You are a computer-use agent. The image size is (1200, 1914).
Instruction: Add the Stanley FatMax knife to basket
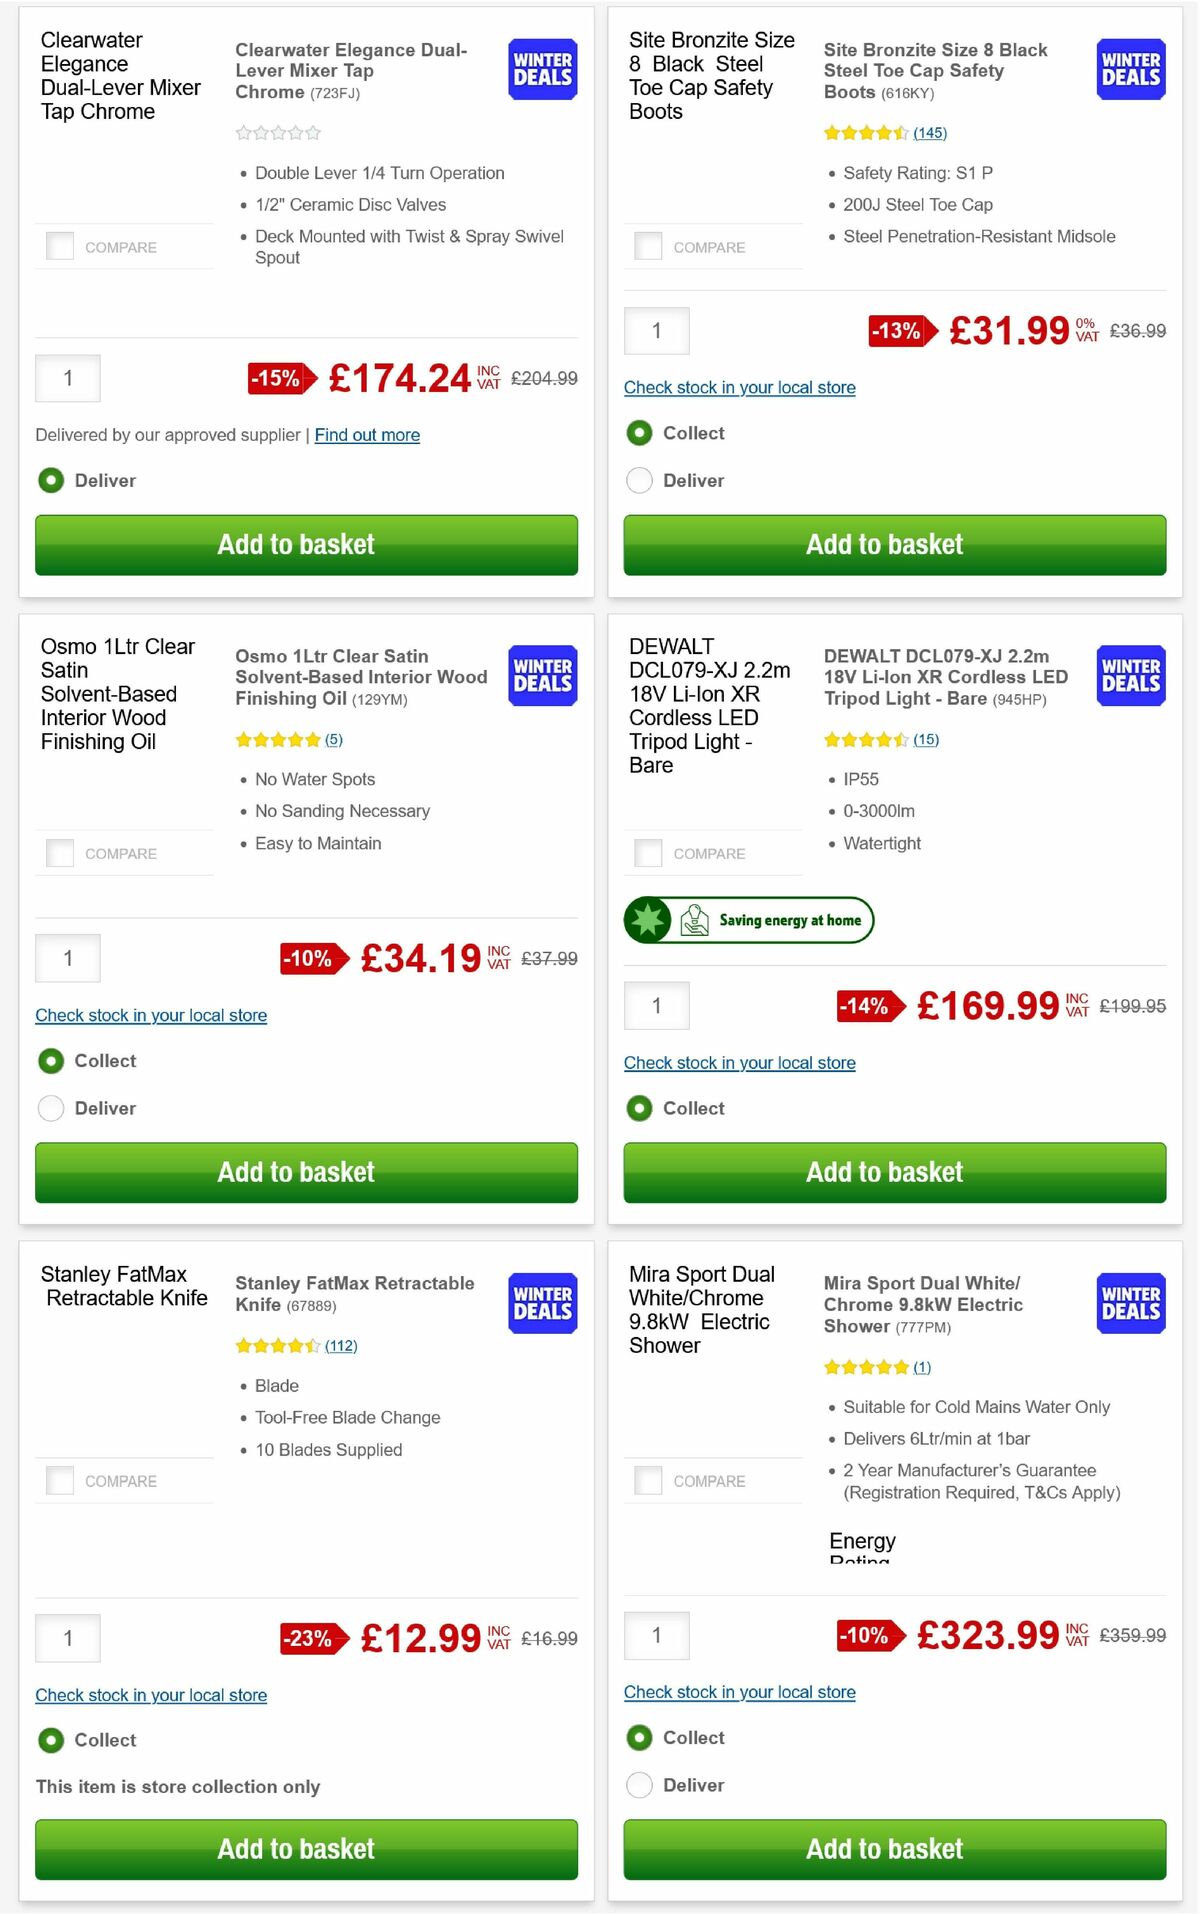(296, 1849)
